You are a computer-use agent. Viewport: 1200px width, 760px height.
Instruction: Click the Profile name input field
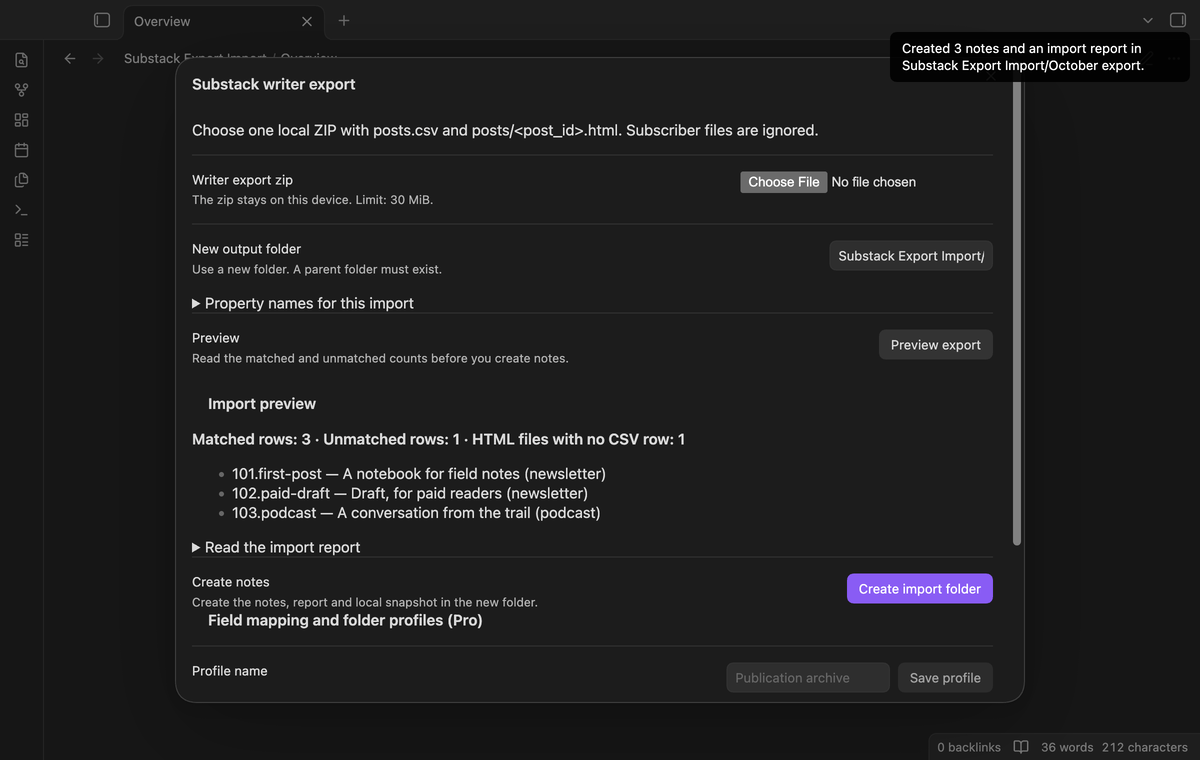808,678
